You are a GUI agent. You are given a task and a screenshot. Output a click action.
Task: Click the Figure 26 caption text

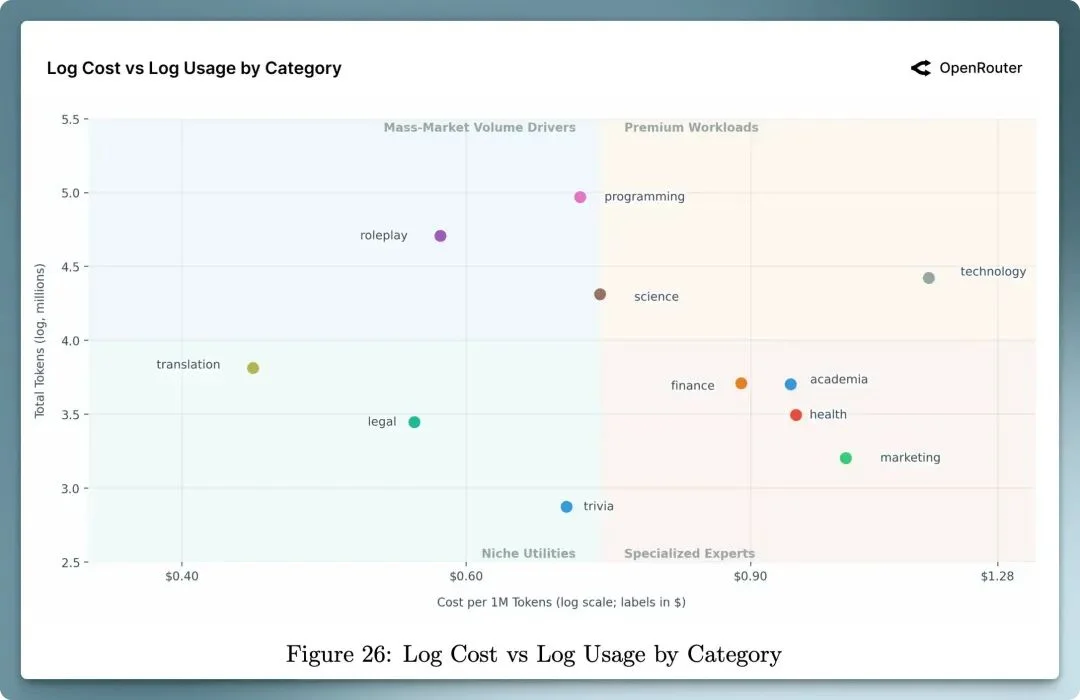click(533, 654)
